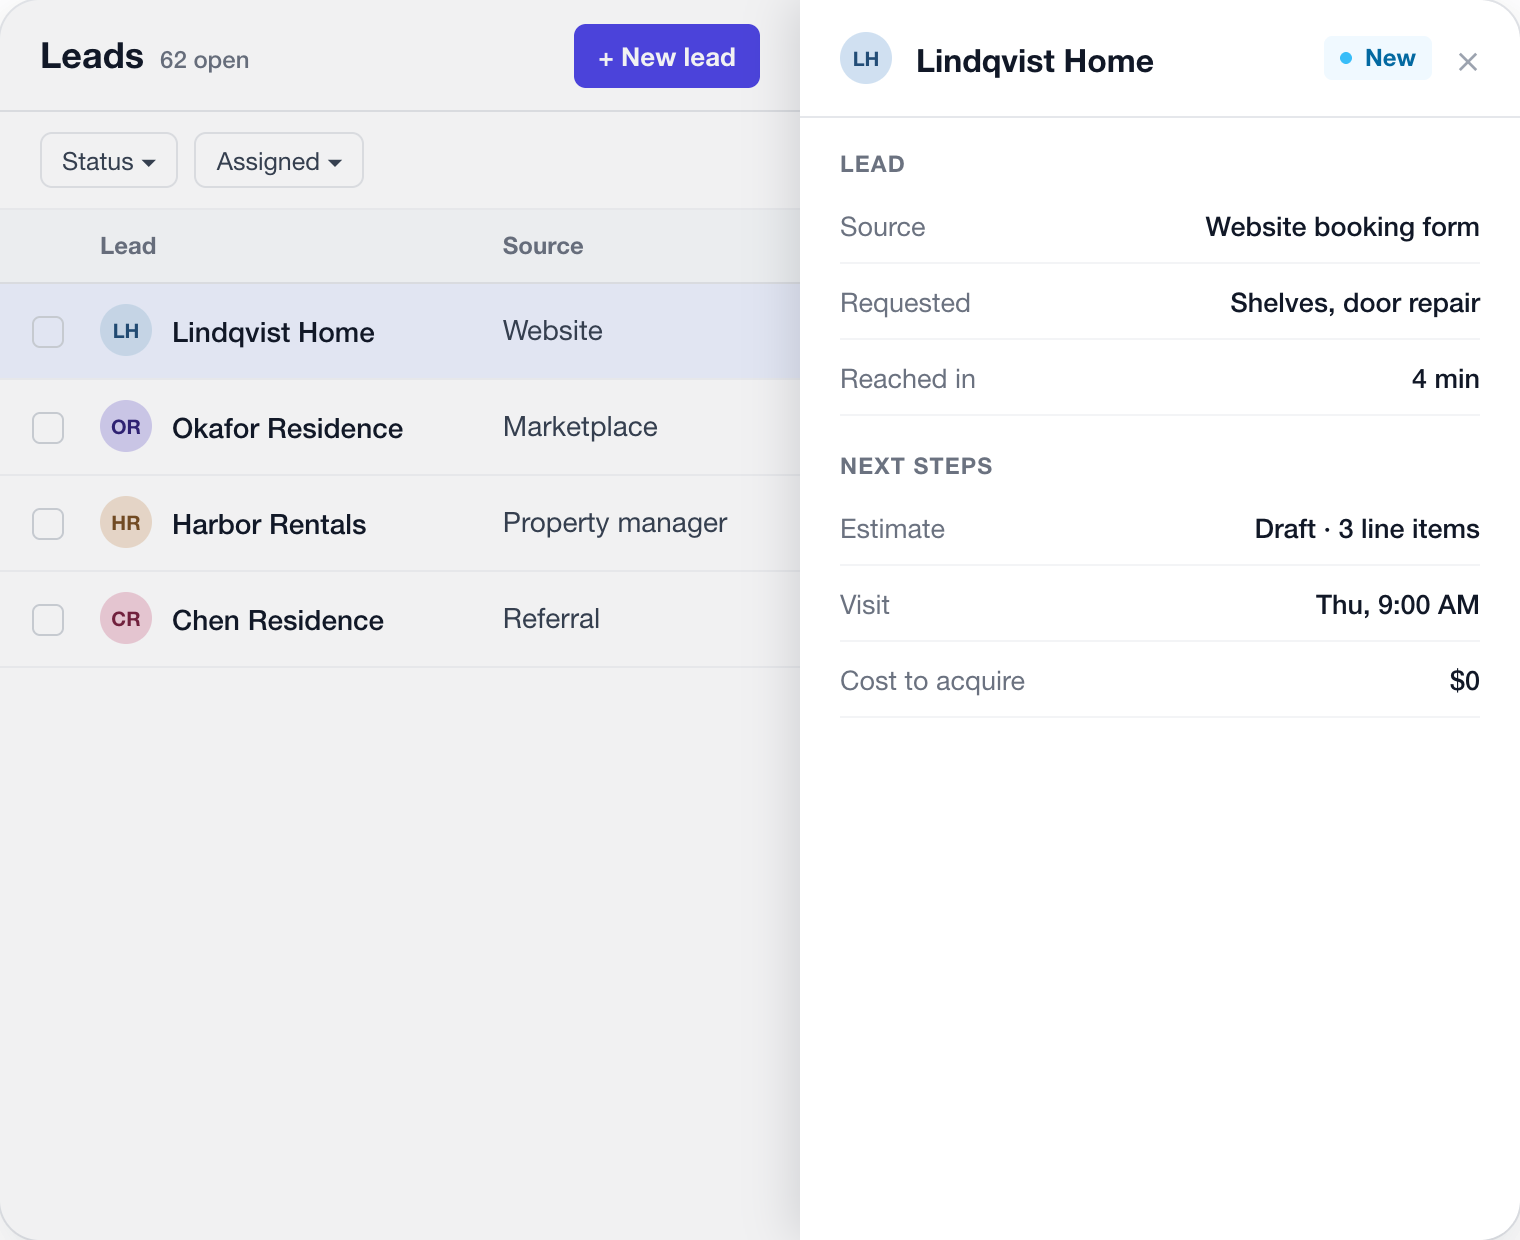Tick the Okafor Residence row checkbox
Image resolution: width=1520 pixels, height=1240 pixels.
pyautogui.click(x=48, y=428)
